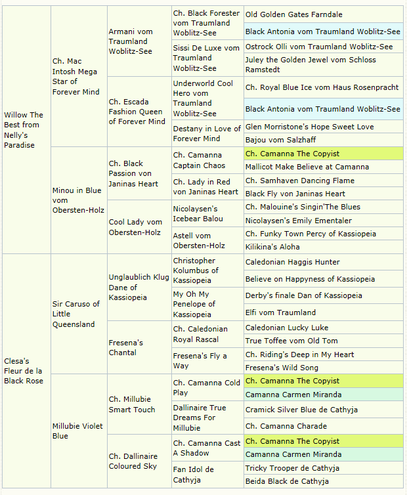Click Ch. Millubie Smart Touch

click(132, 404)
